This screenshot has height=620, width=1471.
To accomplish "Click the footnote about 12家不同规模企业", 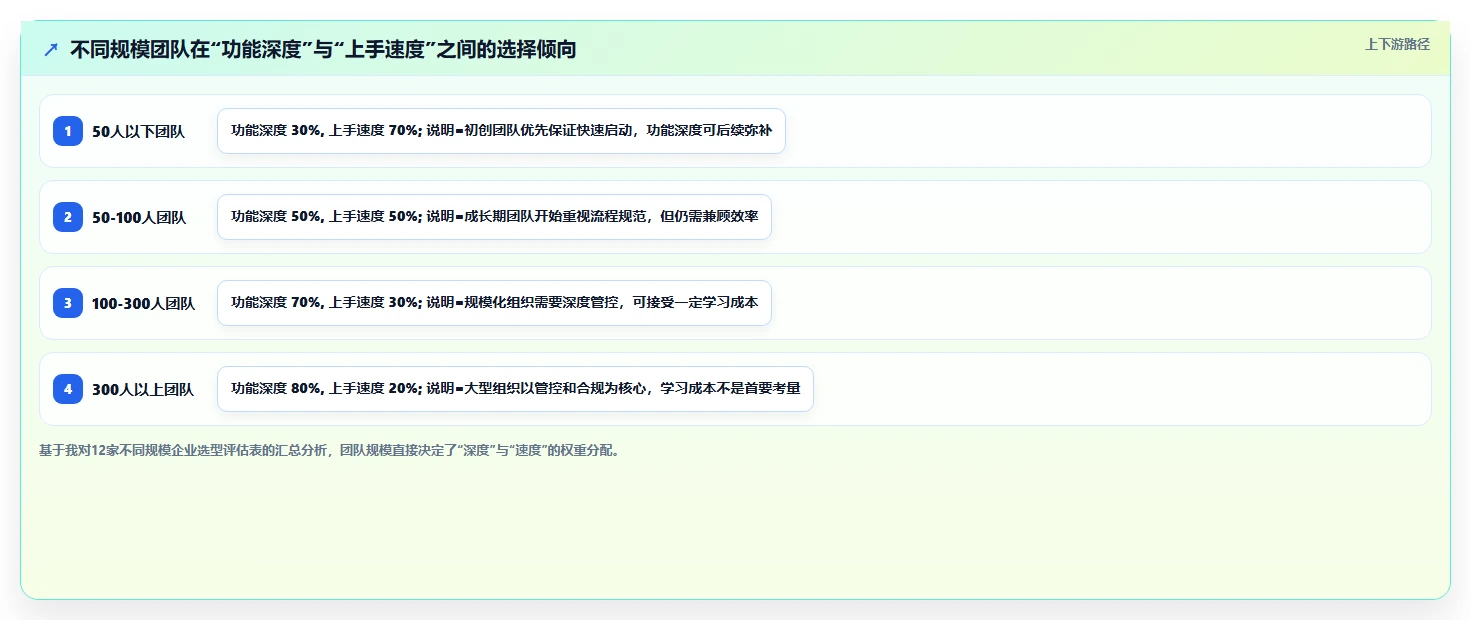I will tap(332, 451).
